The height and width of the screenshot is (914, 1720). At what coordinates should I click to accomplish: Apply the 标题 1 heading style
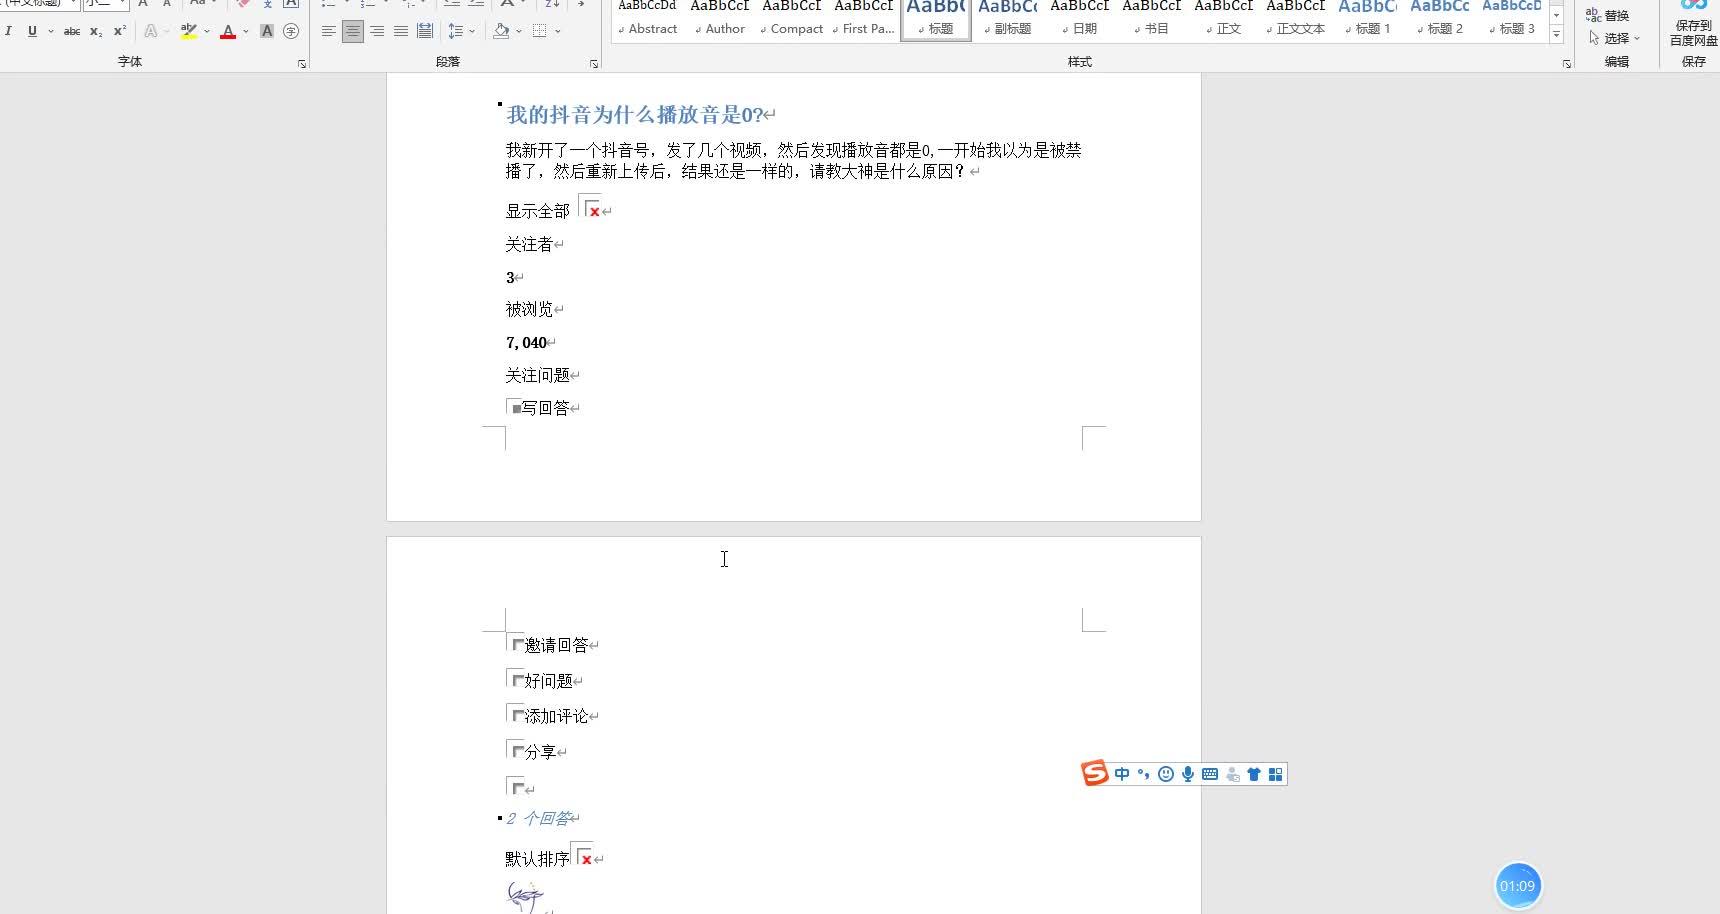click(x=1368, y=19)
